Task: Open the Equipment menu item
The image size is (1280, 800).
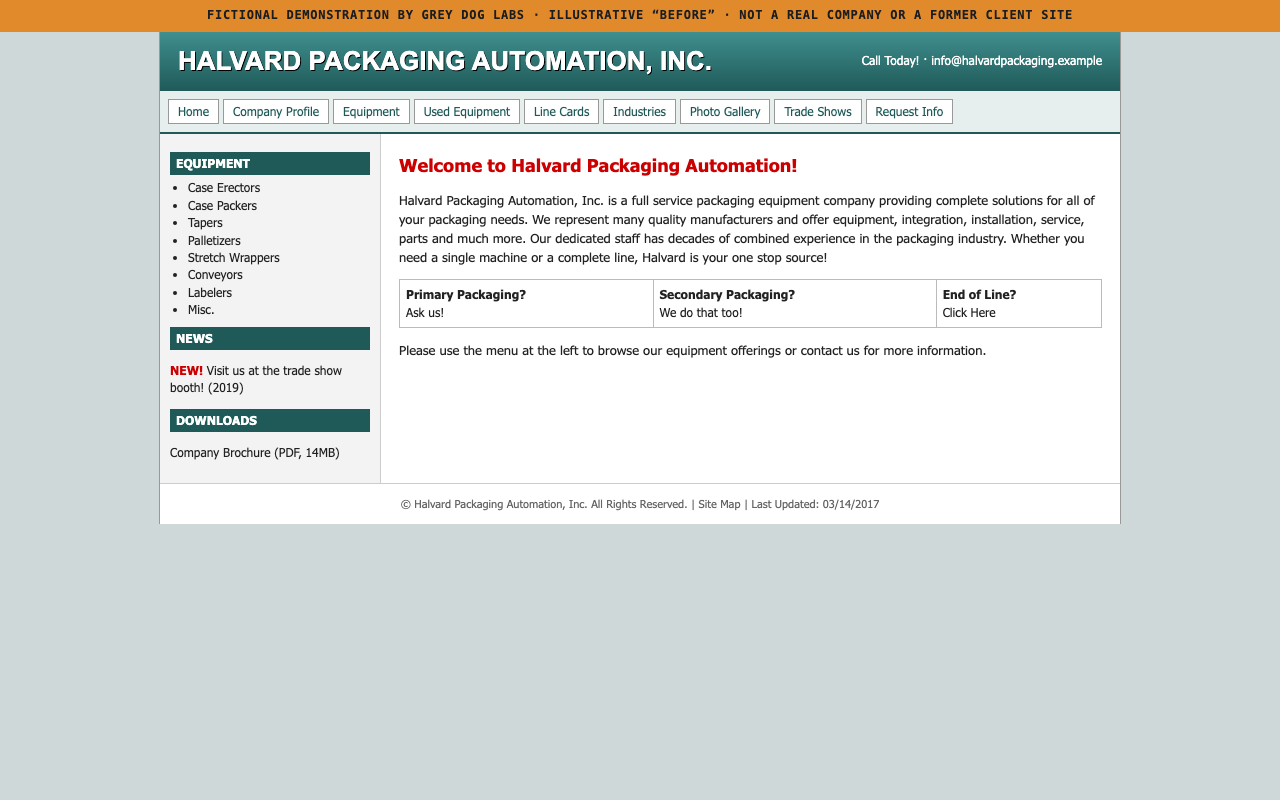Action: (371, 112)
